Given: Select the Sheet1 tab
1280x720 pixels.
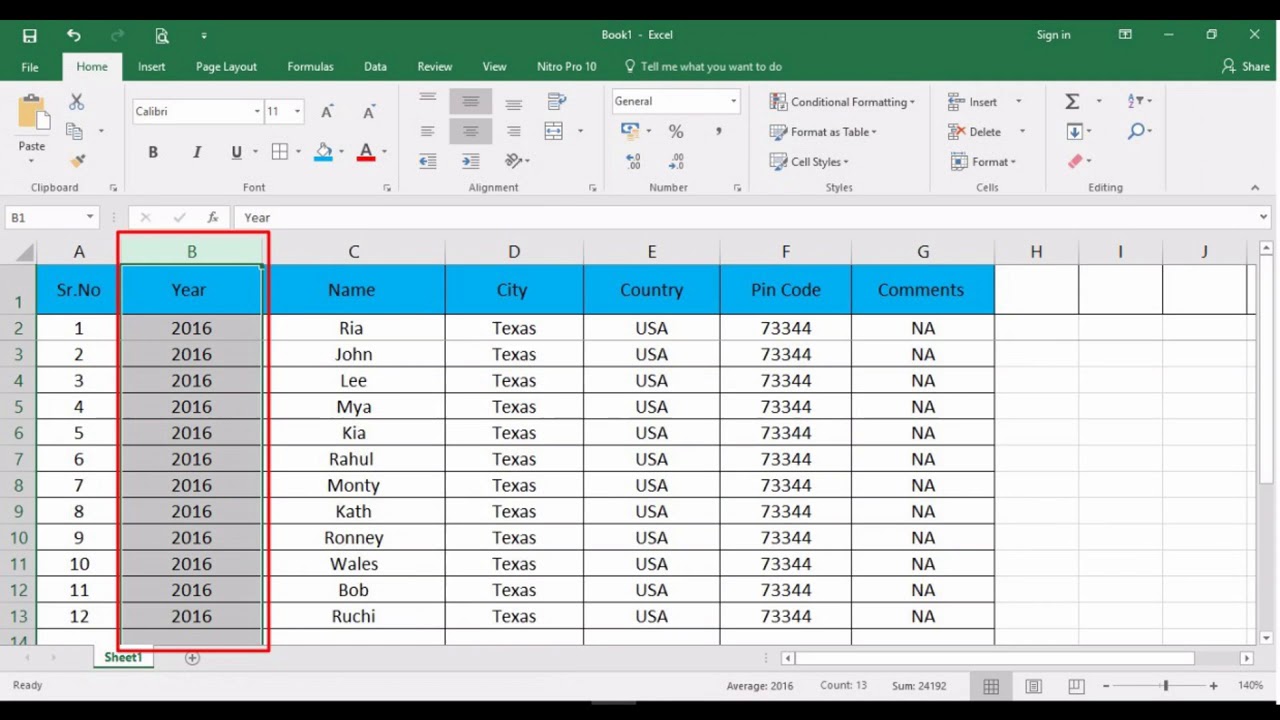Looking at the screenshot, I should pos(123,658).
